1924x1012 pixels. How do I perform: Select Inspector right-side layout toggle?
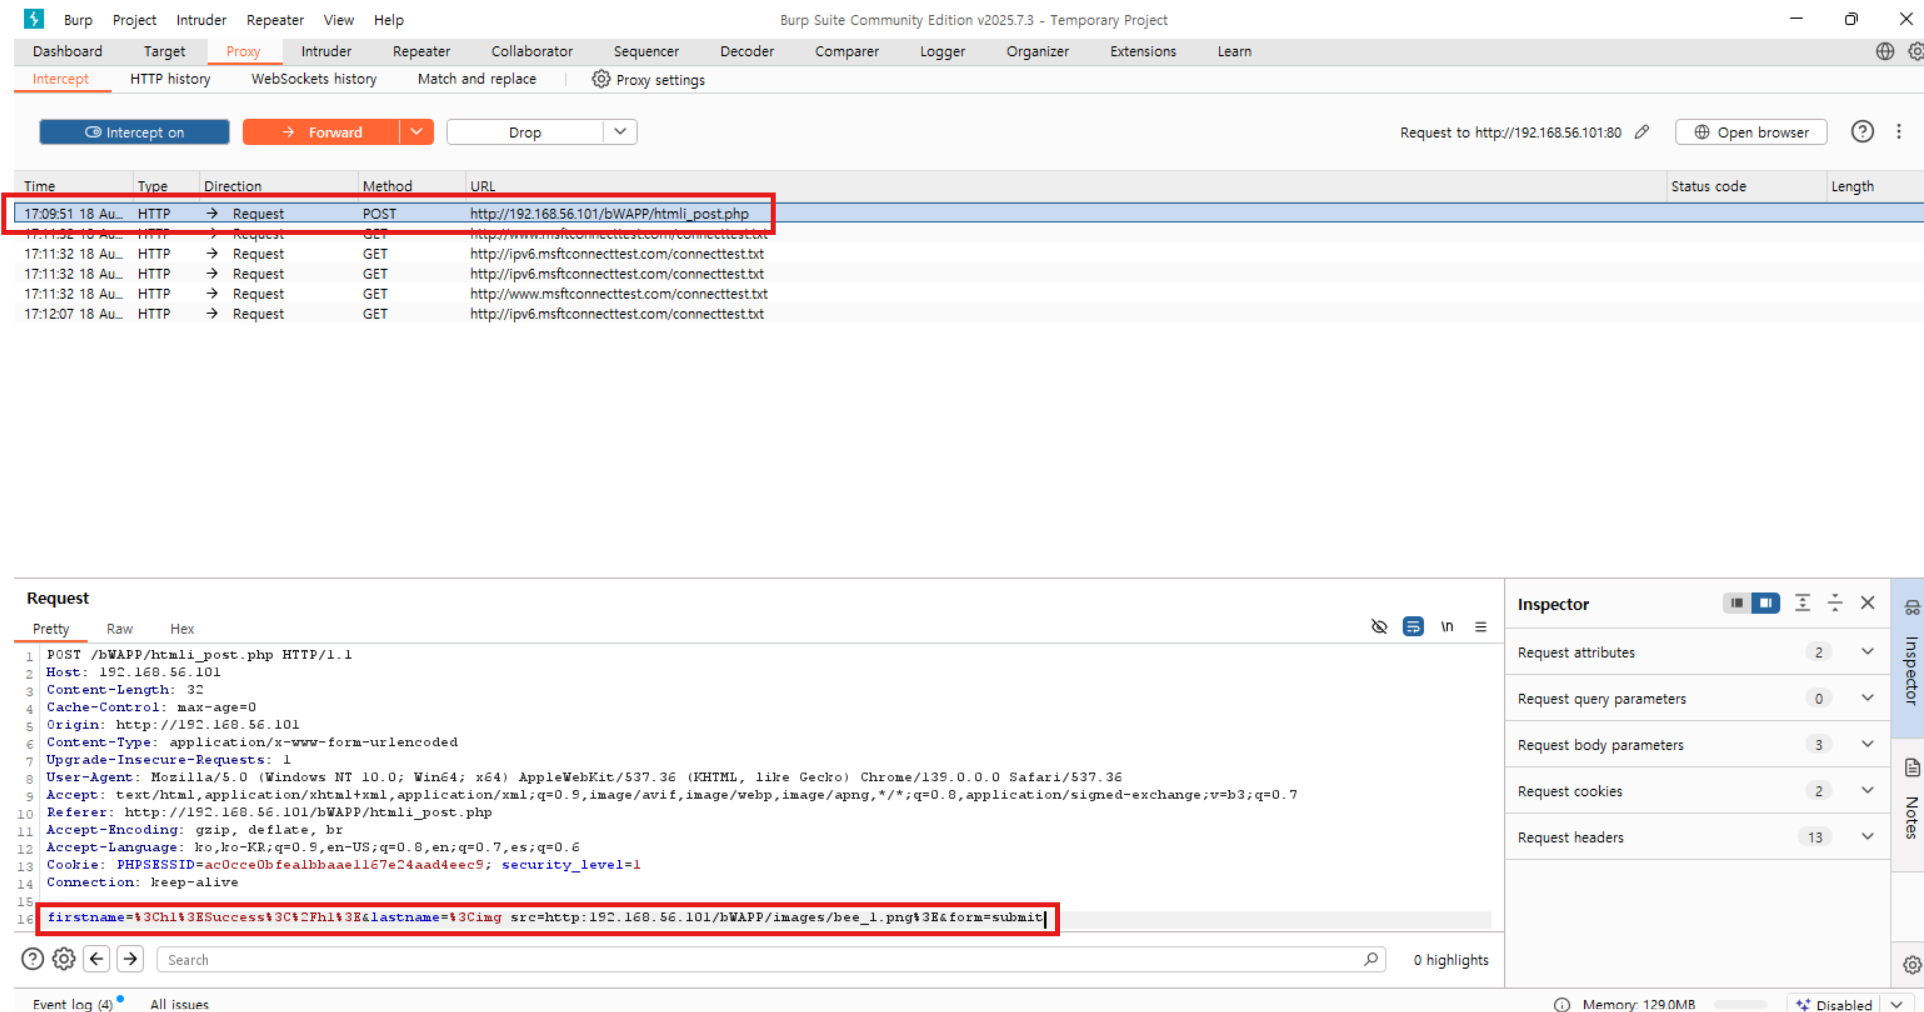tap(1766, 603)
